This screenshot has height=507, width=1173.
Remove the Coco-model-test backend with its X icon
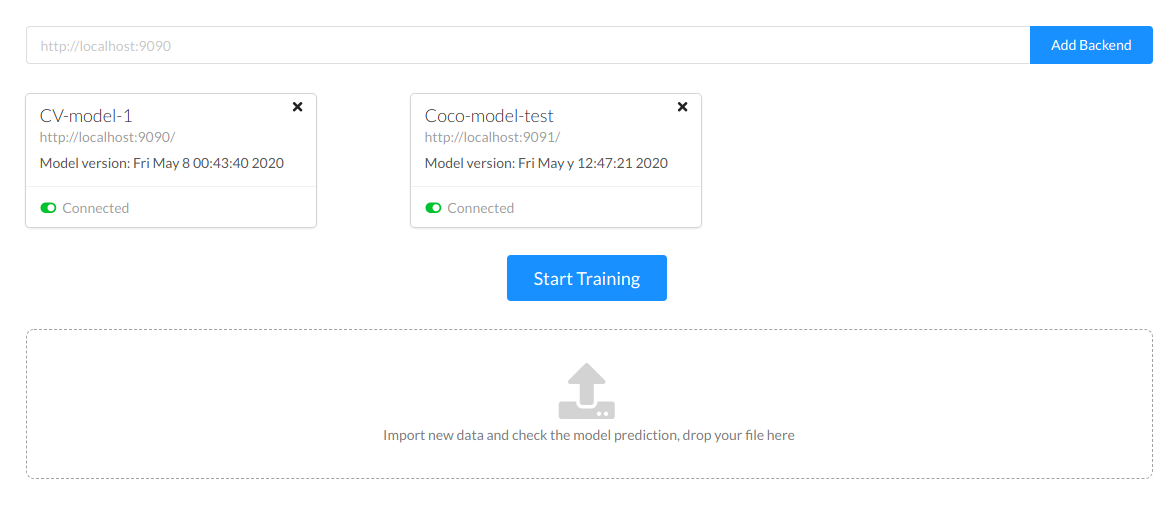[682, 107]
